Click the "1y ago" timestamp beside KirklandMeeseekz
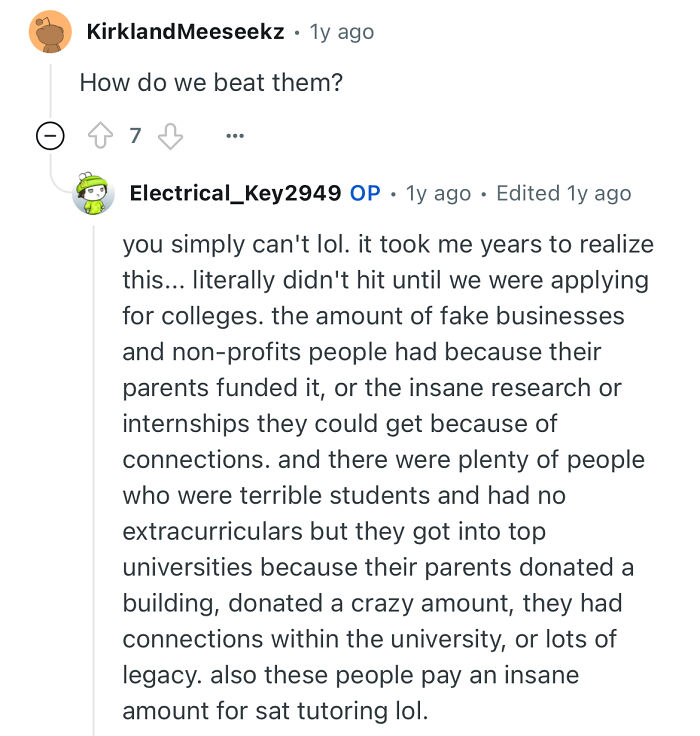This screenshot has width=700, height=736. [343, 32]
